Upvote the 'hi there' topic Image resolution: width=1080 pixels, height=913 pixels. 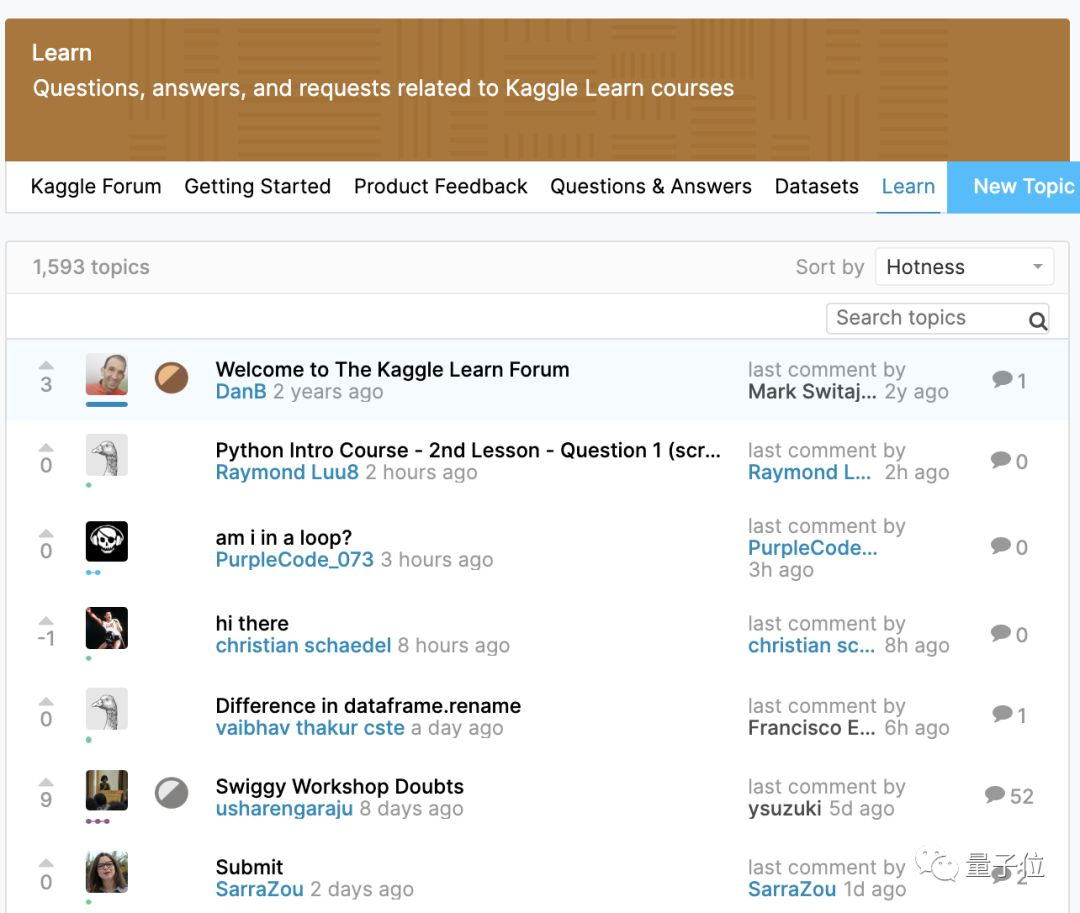(x=45, y=620)
